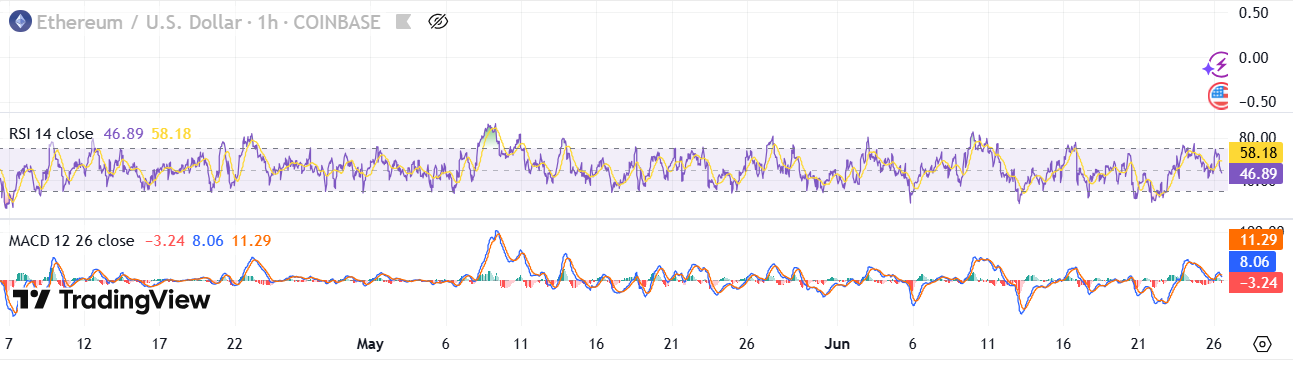This screenshot has width=1293, height=369.
Task: Click the May label on time axis
Action: click(370, 344)
